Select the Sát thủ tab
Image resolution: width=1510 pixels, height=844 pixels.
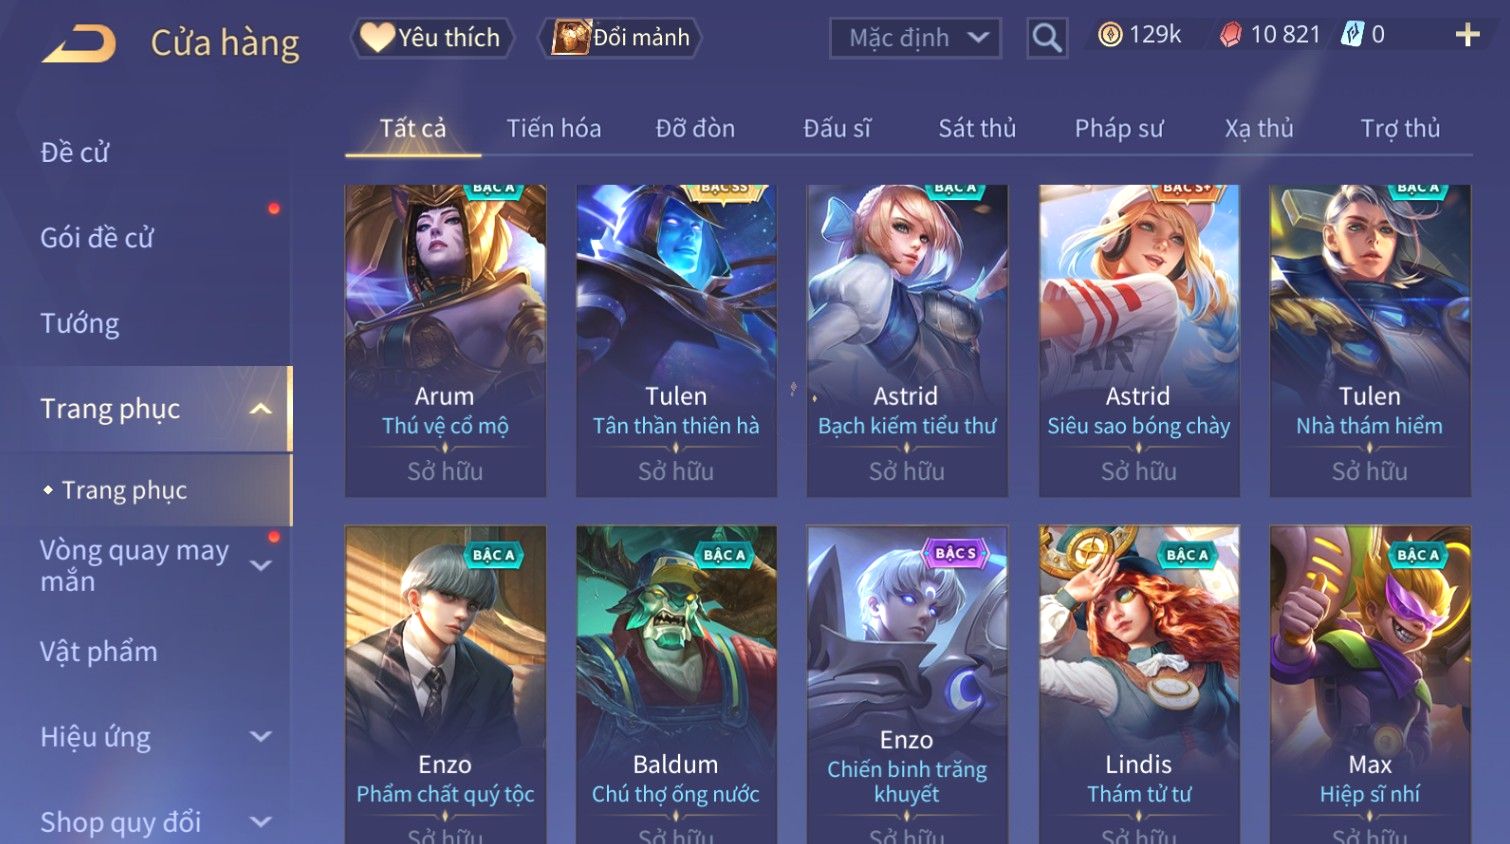(977, 128)
